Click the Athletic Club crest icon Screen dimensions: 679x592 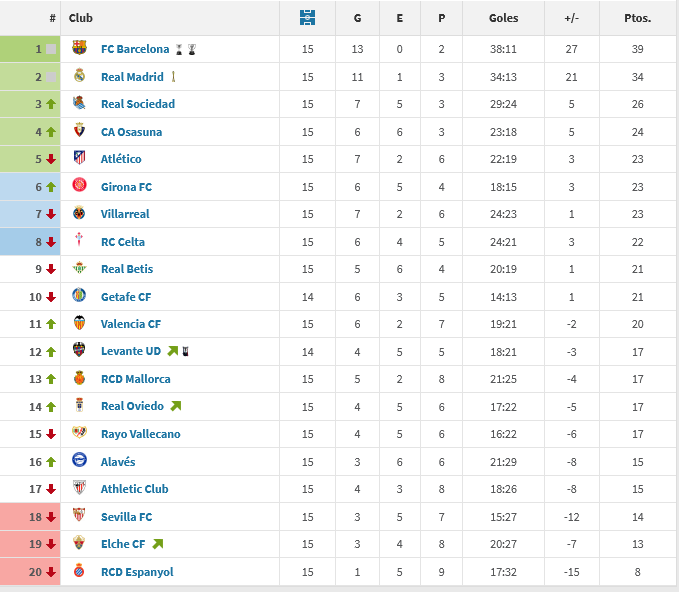tap(80, 489)
